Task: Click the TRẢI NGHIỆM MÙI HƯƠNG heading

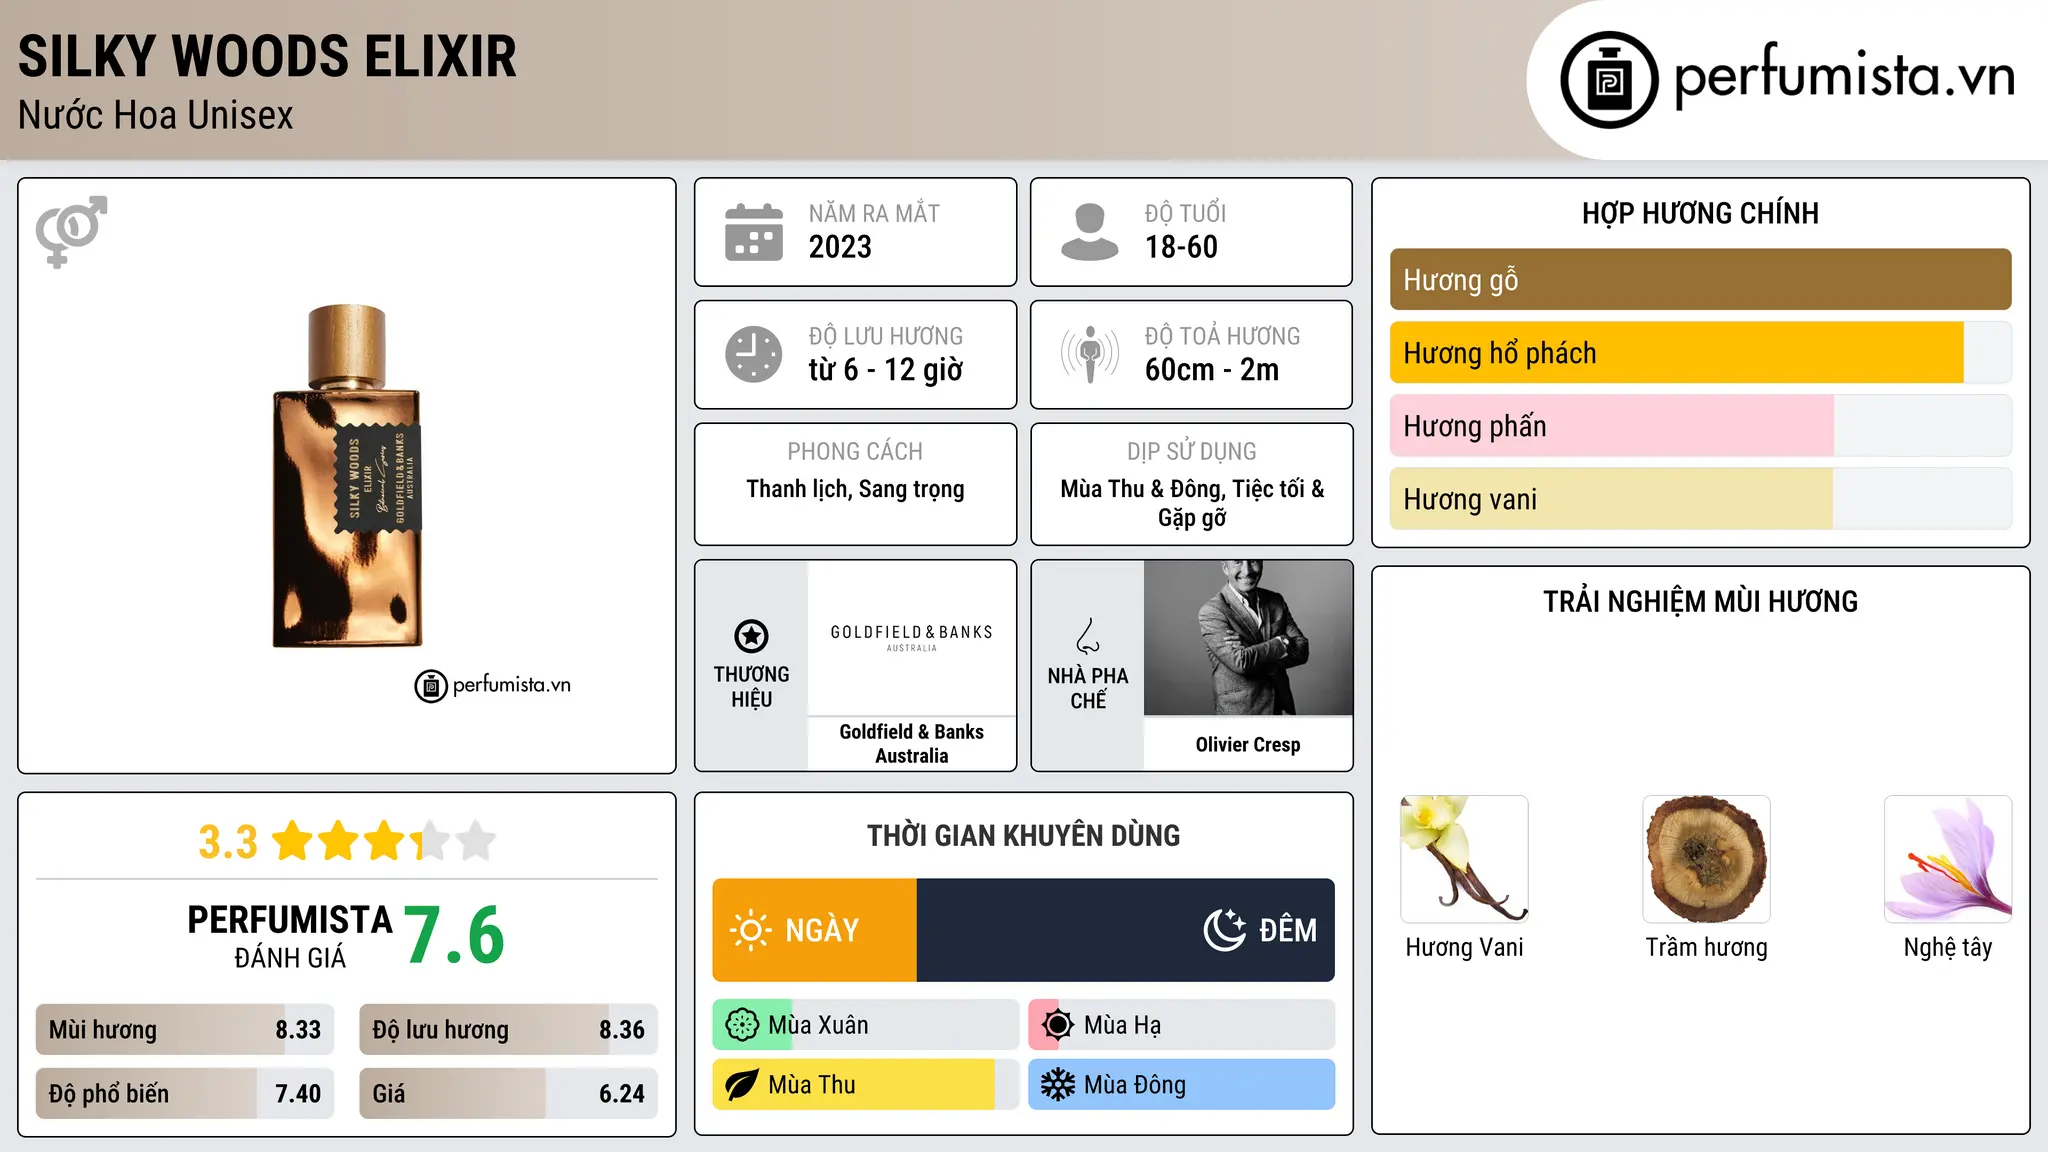Action: [1701, 601]
